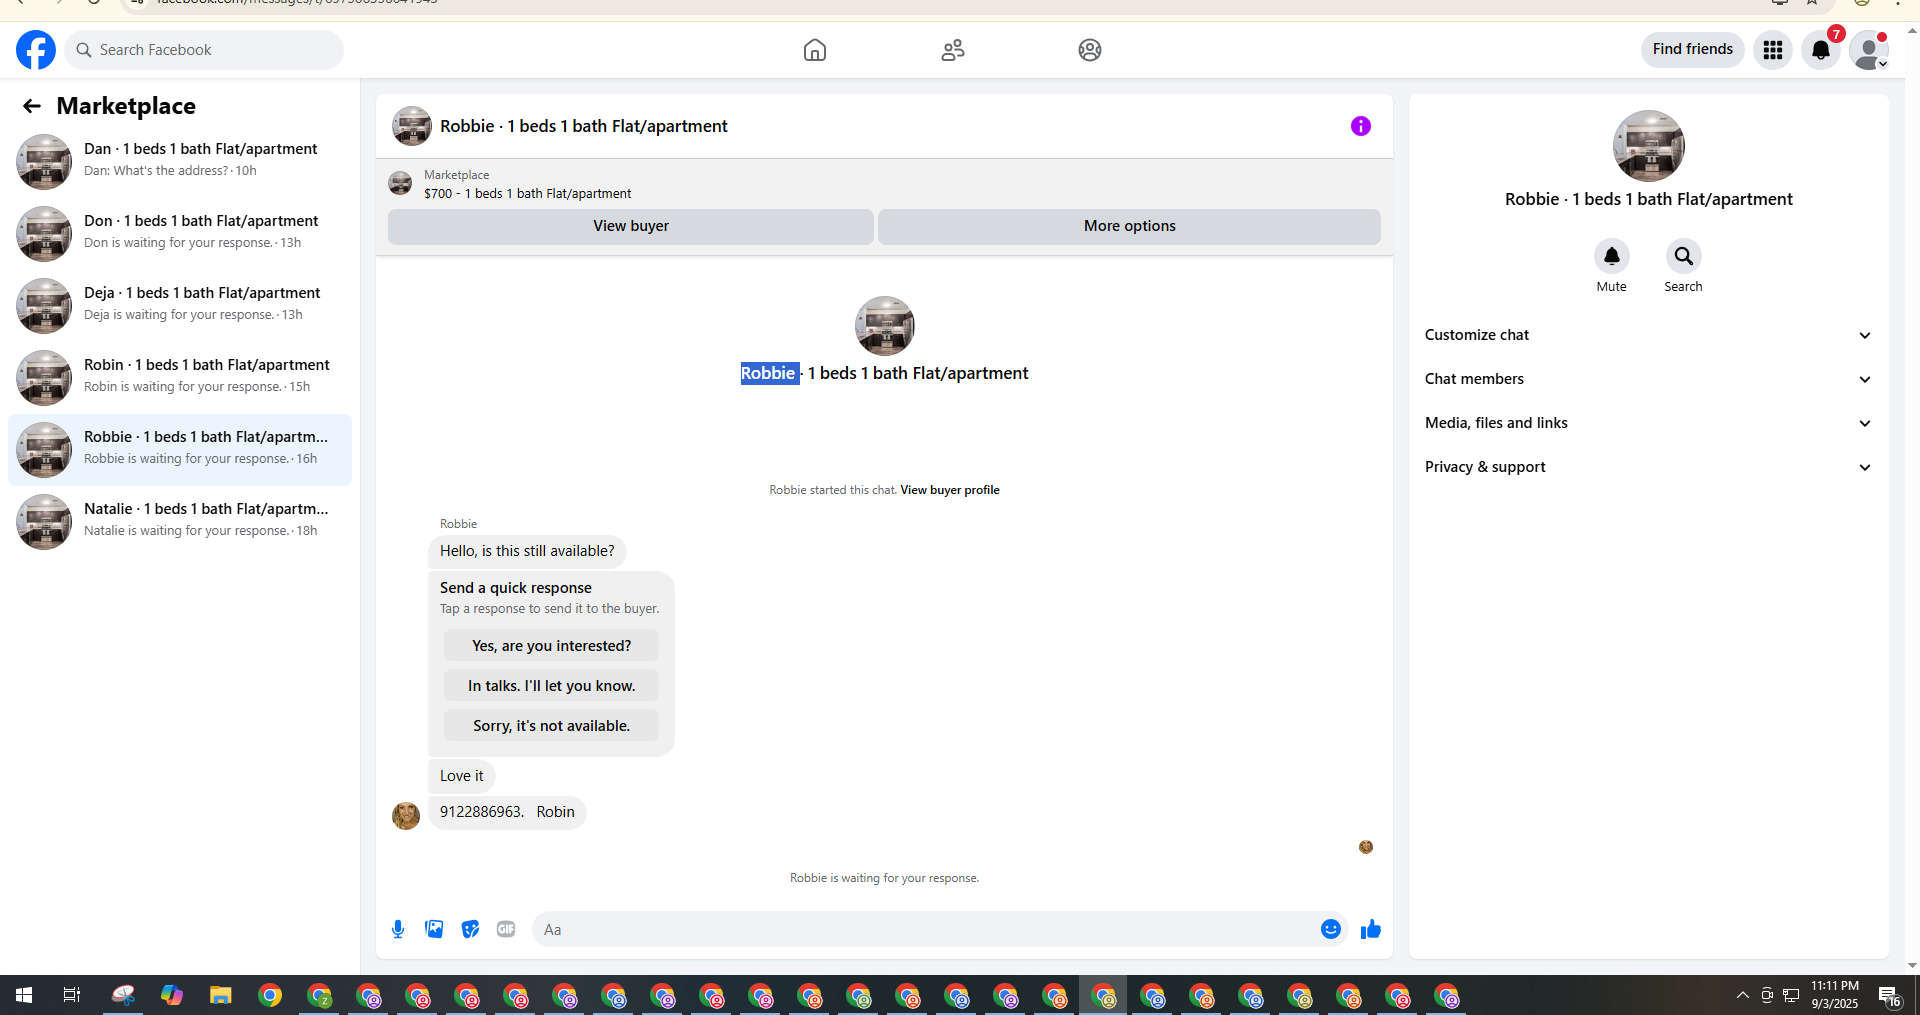The width and height of the screenshot is (1920, 1015).
Task: Show hidden system tray icons
Action: [x=1743, y=995]
